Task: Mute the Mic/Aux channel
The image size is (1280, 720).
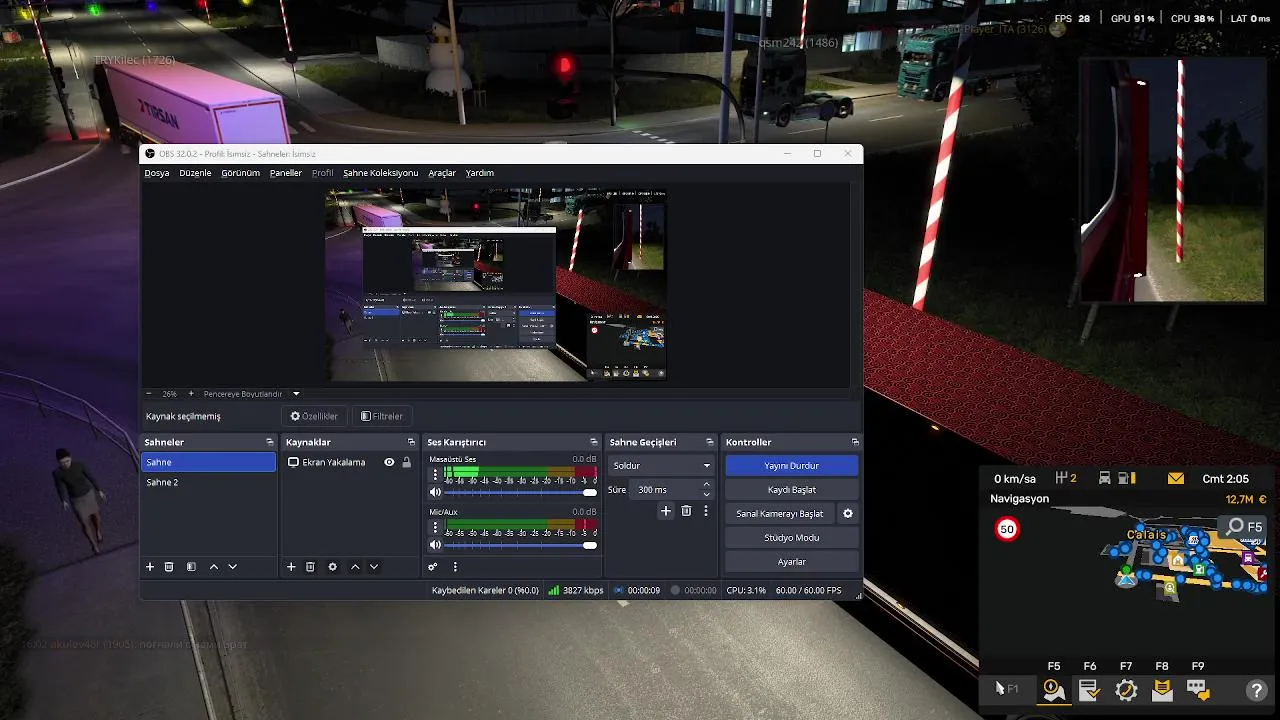Action: point(435,545)
